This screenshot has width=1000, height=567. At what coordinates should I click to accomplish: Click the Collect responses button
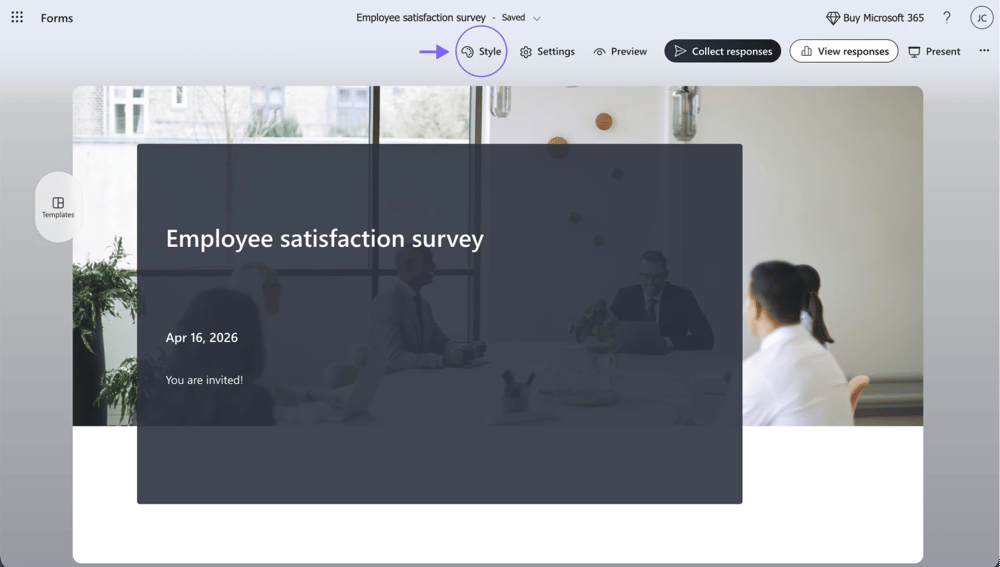point(722,52)
